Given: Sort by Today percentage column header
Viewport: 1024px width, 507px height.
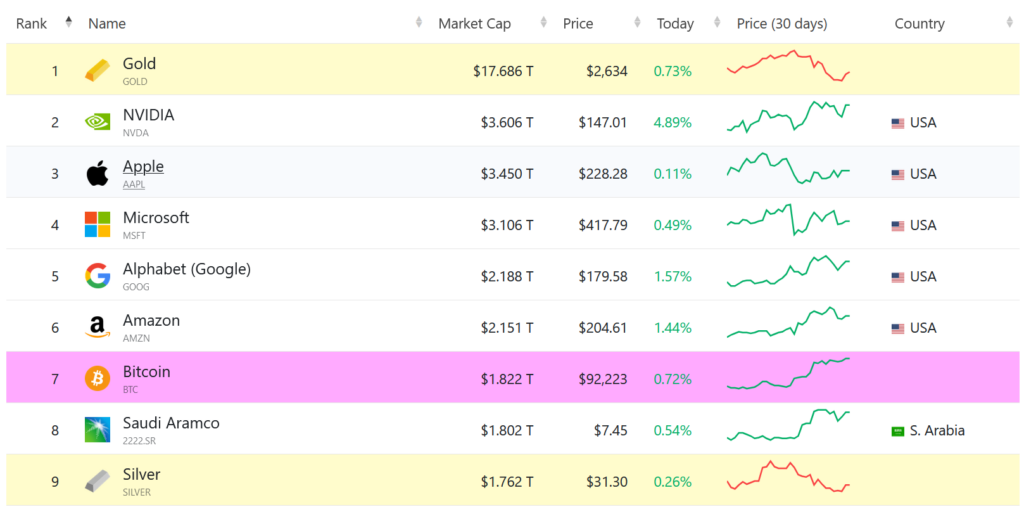Looking at the screenshot, I should pyautogui.click(x=675, y=23).
